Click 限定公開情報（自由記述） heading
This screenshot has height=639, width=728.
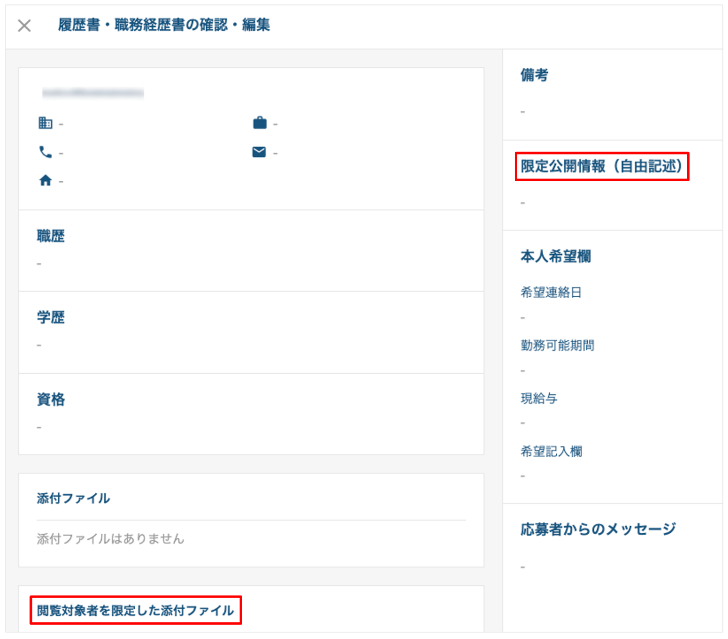[x=602, y=166]
